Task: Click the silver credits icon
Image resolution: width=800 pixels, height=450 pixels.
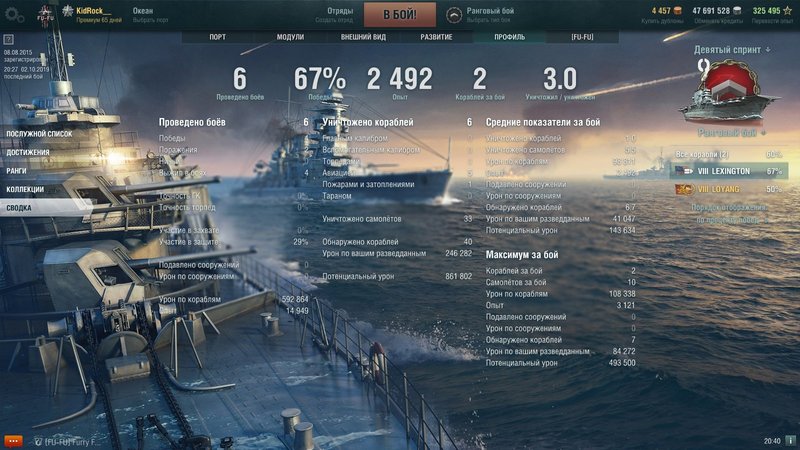Action: (737, 10)
